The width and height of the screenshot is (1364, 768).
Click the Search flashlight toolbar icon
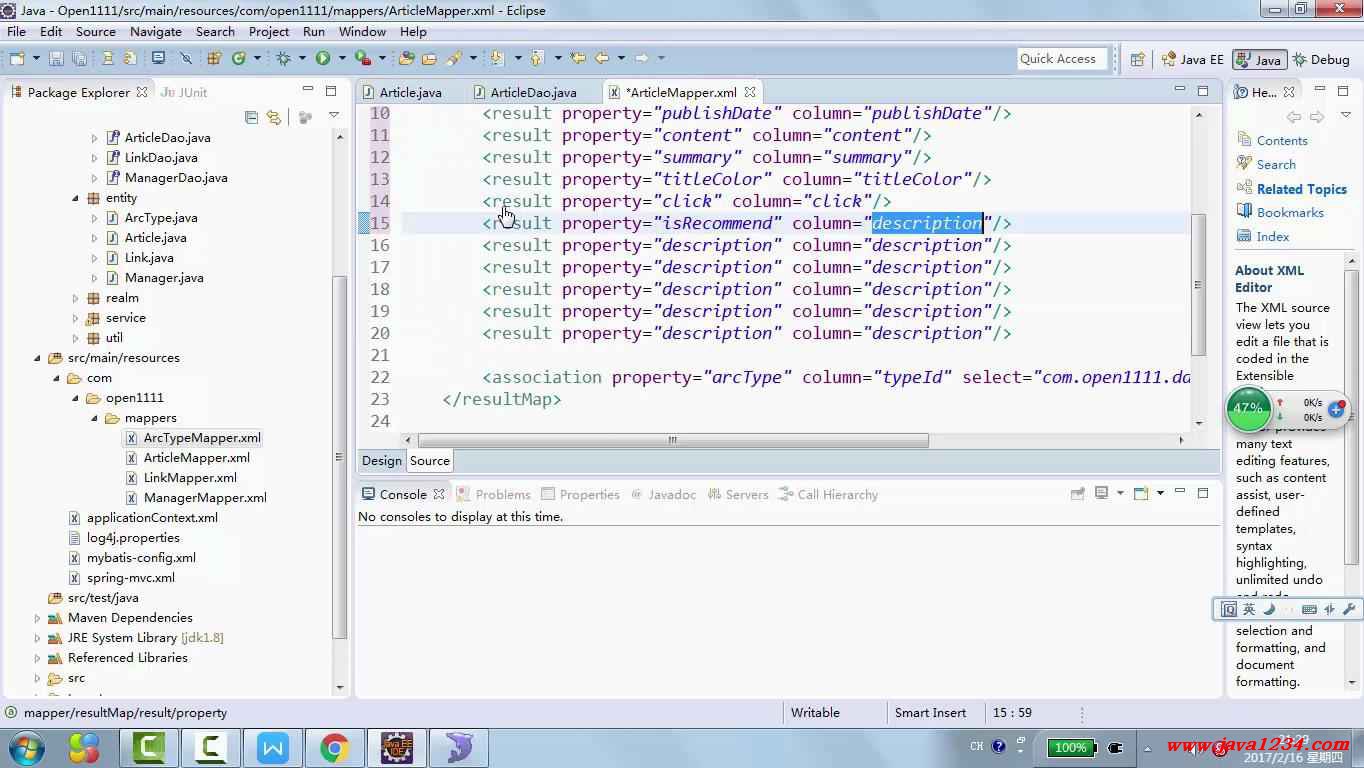[x=454, y=59]
